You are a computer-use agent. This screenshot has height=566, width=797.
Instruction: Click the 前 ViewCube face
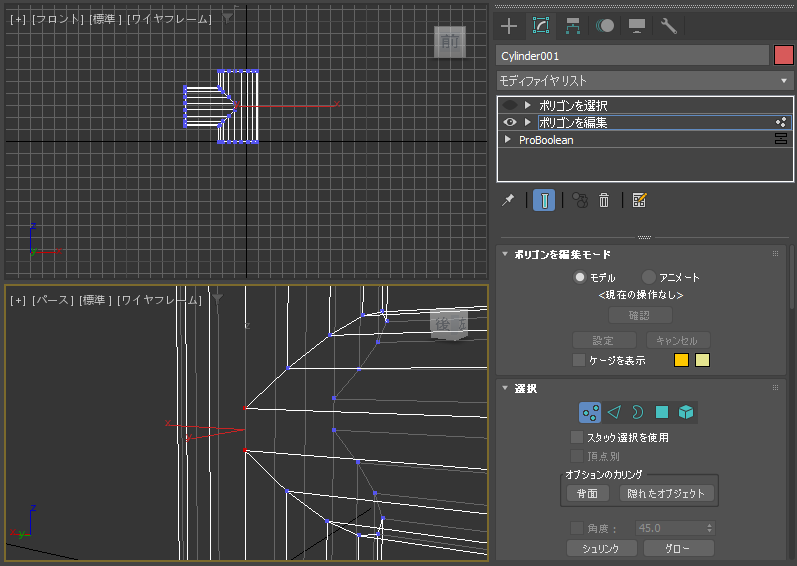[x=450, y=42]
